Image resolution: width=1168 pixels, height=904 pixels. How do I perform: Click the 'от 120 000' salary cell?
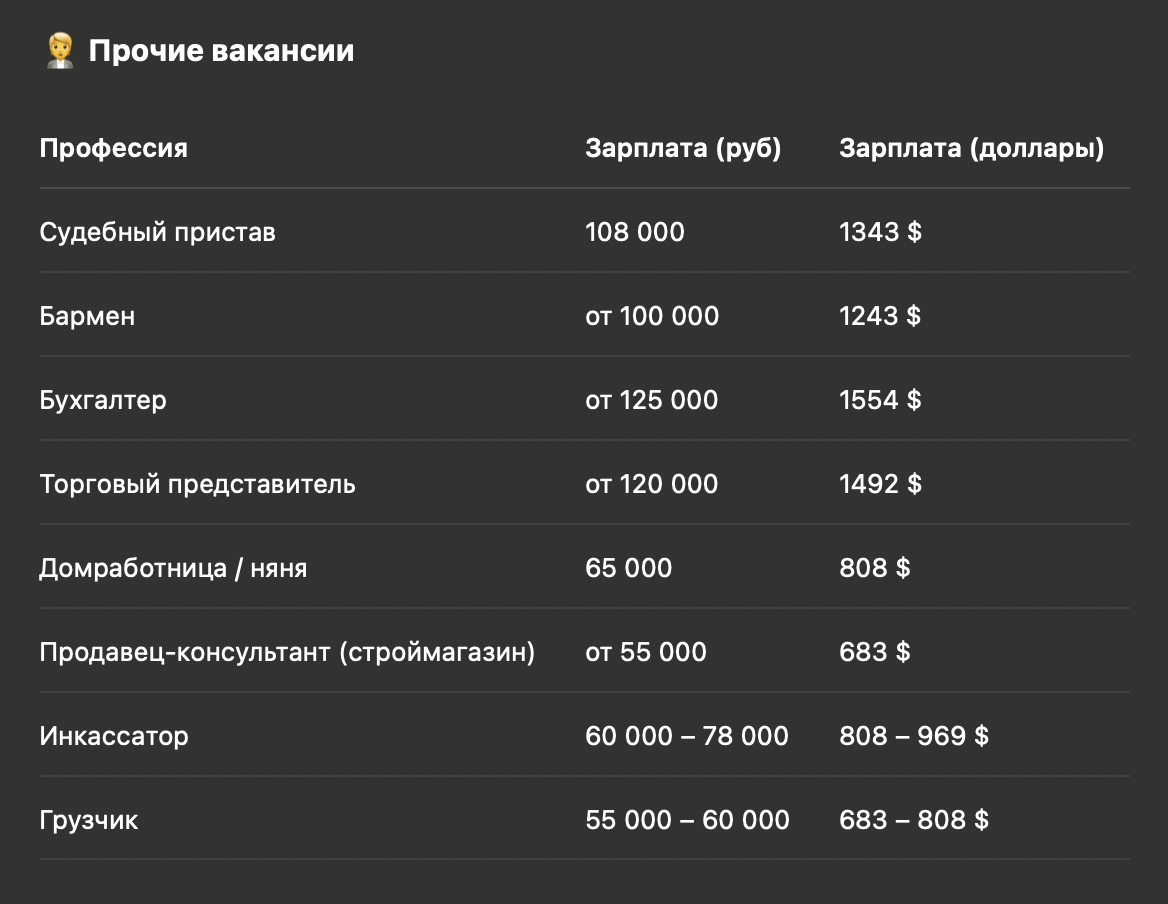tap(651, 485)
